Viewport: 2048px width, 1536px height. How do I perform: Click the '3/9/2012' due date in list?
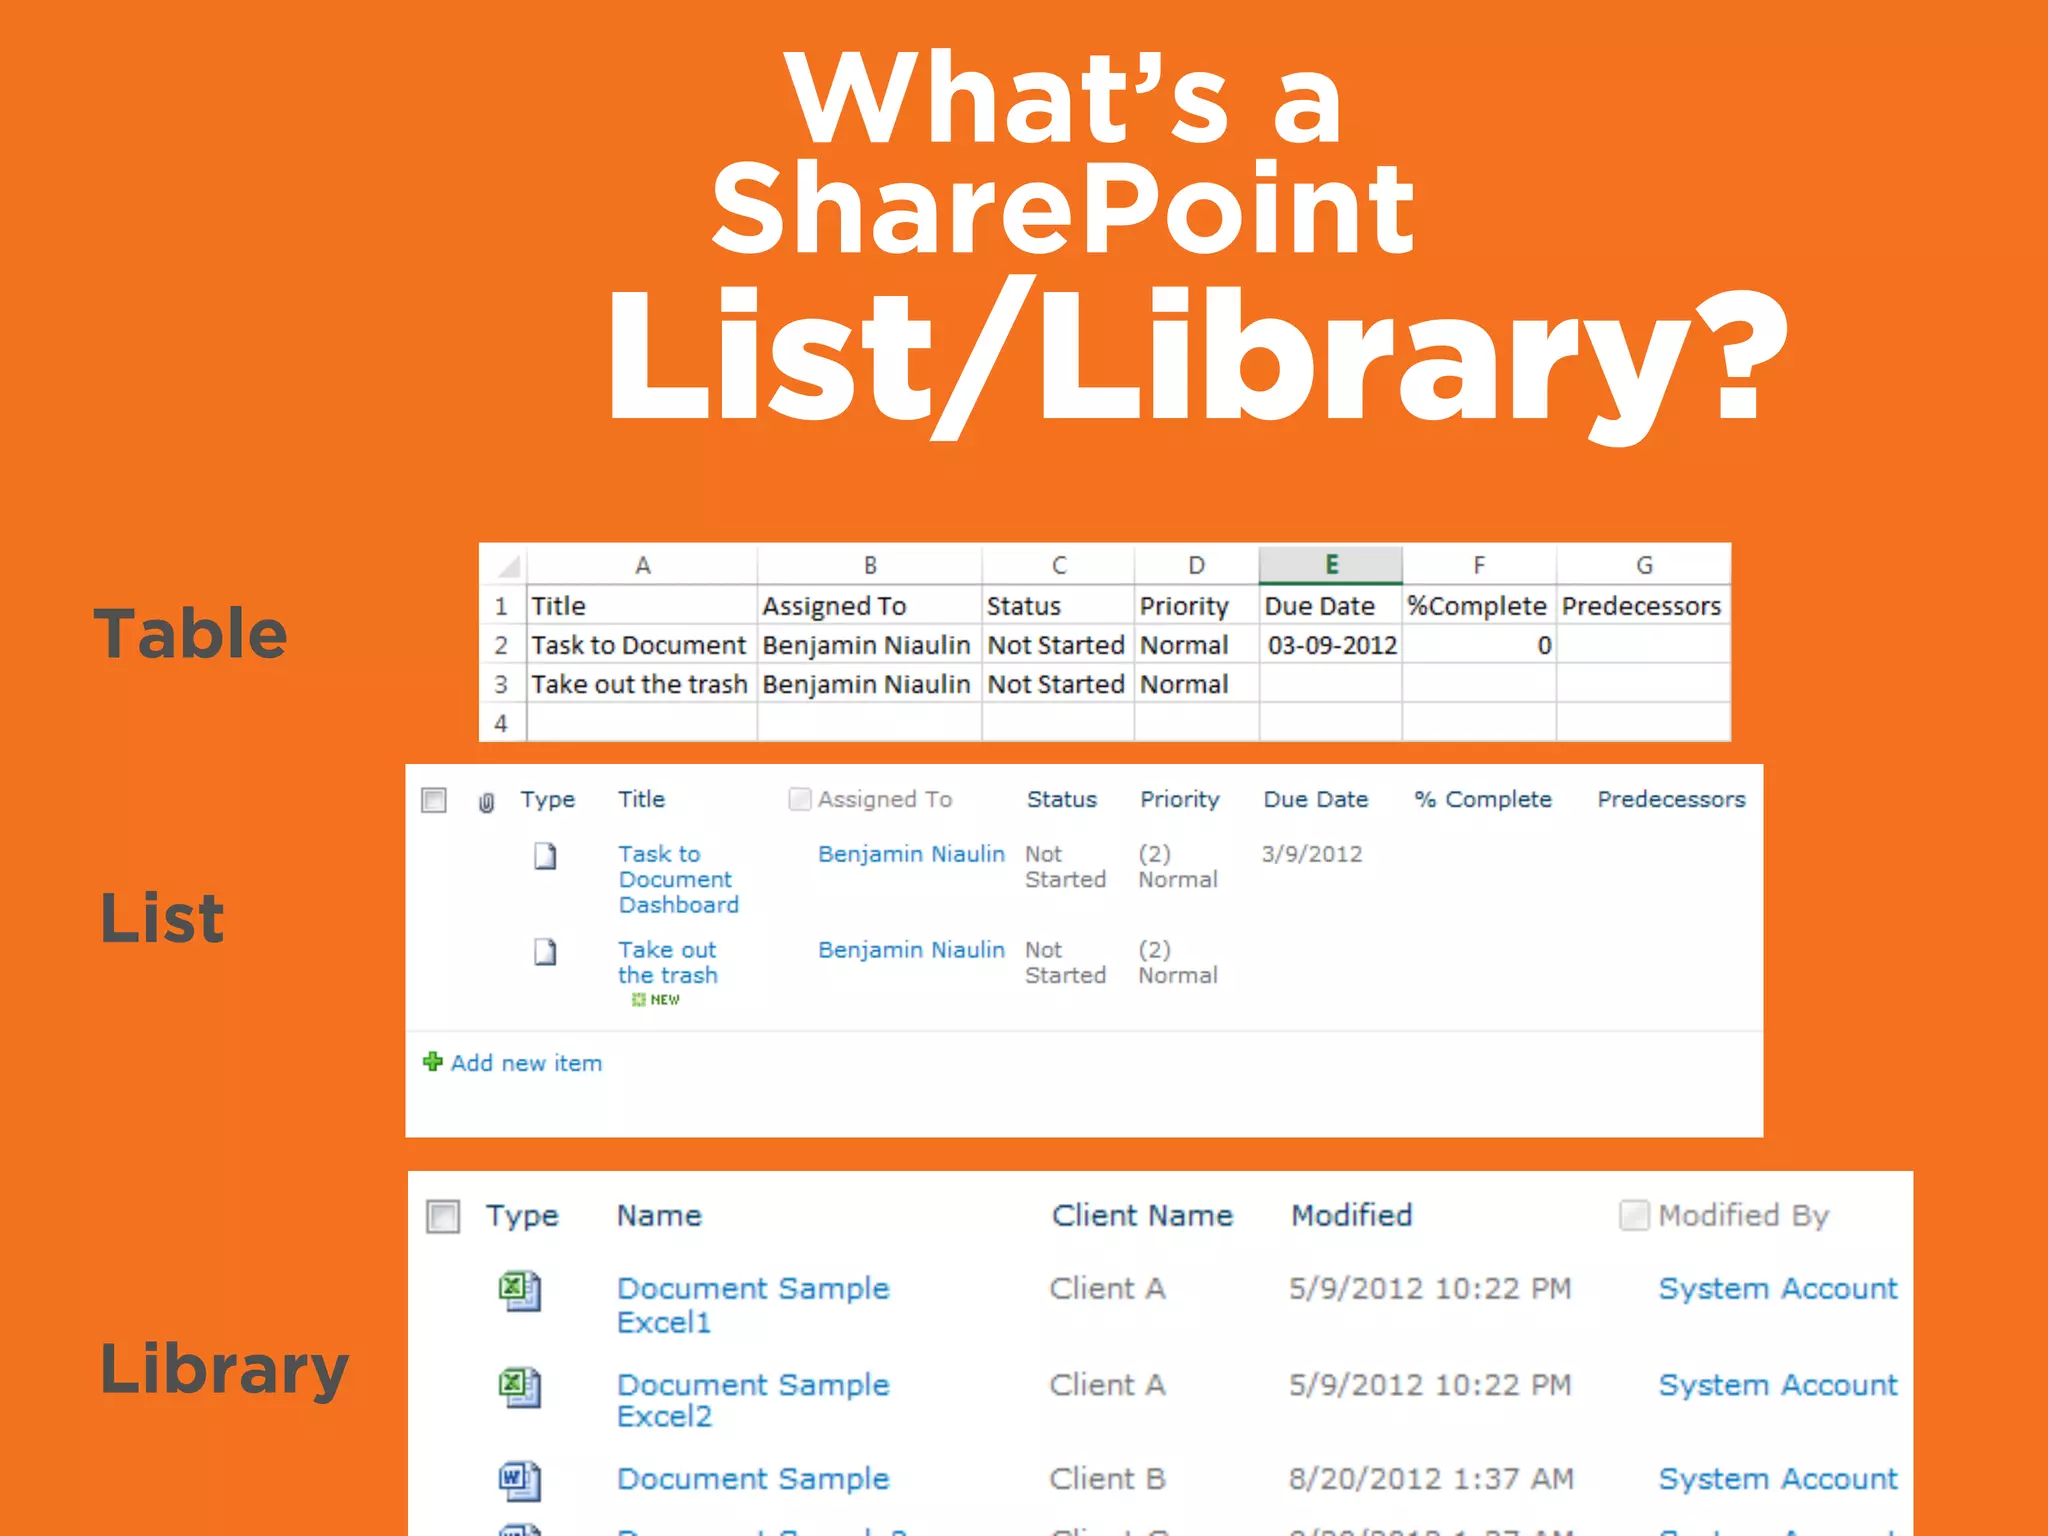tap(1311, 854)
